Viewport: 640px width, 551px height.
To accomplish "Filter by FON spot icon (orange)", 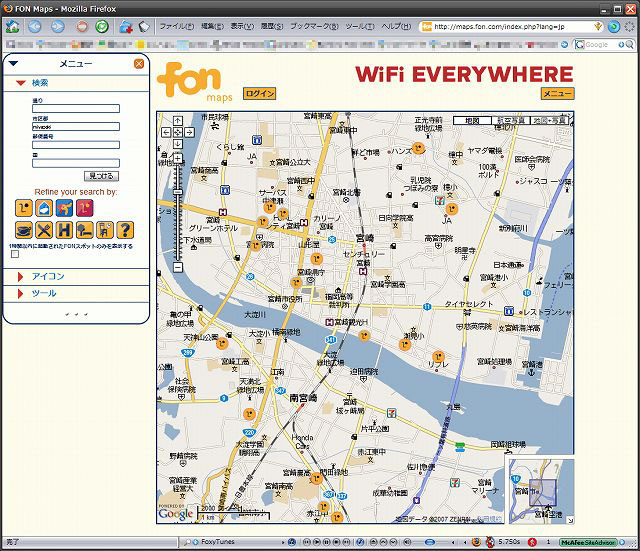I will (x=24, y=208).
